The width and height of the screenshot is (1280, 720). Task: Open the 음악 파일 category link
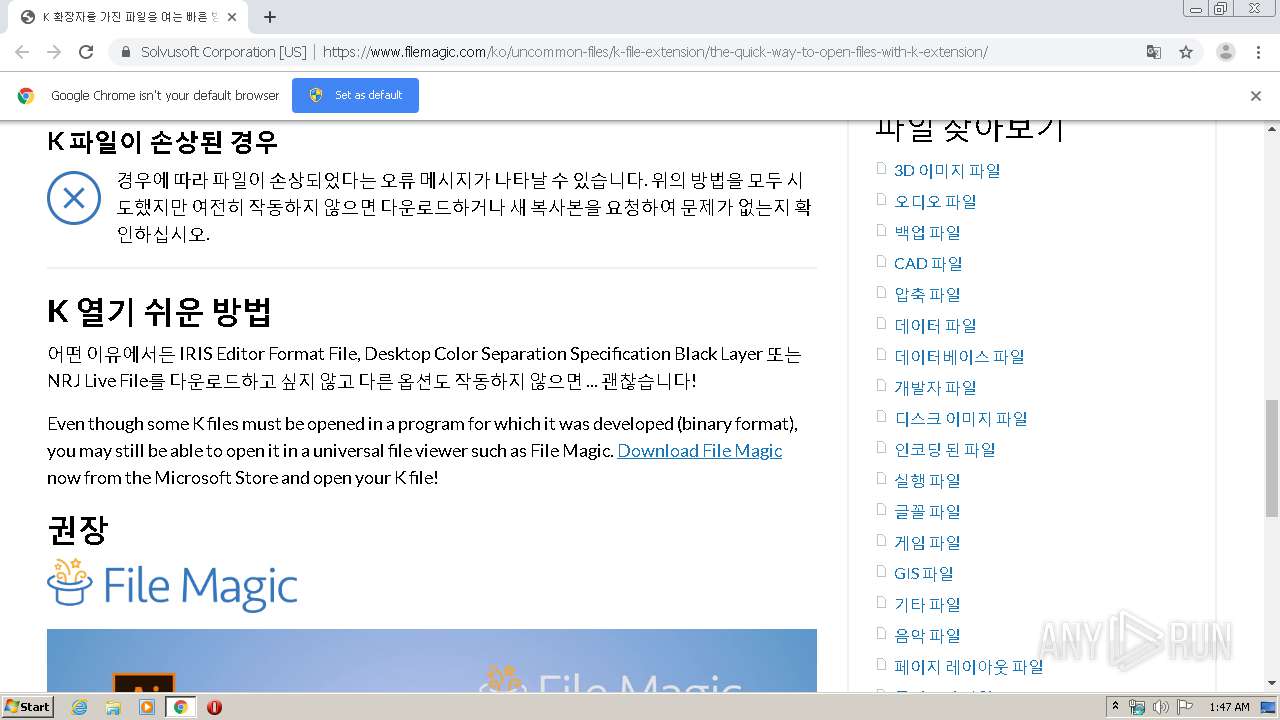[927, 635]
